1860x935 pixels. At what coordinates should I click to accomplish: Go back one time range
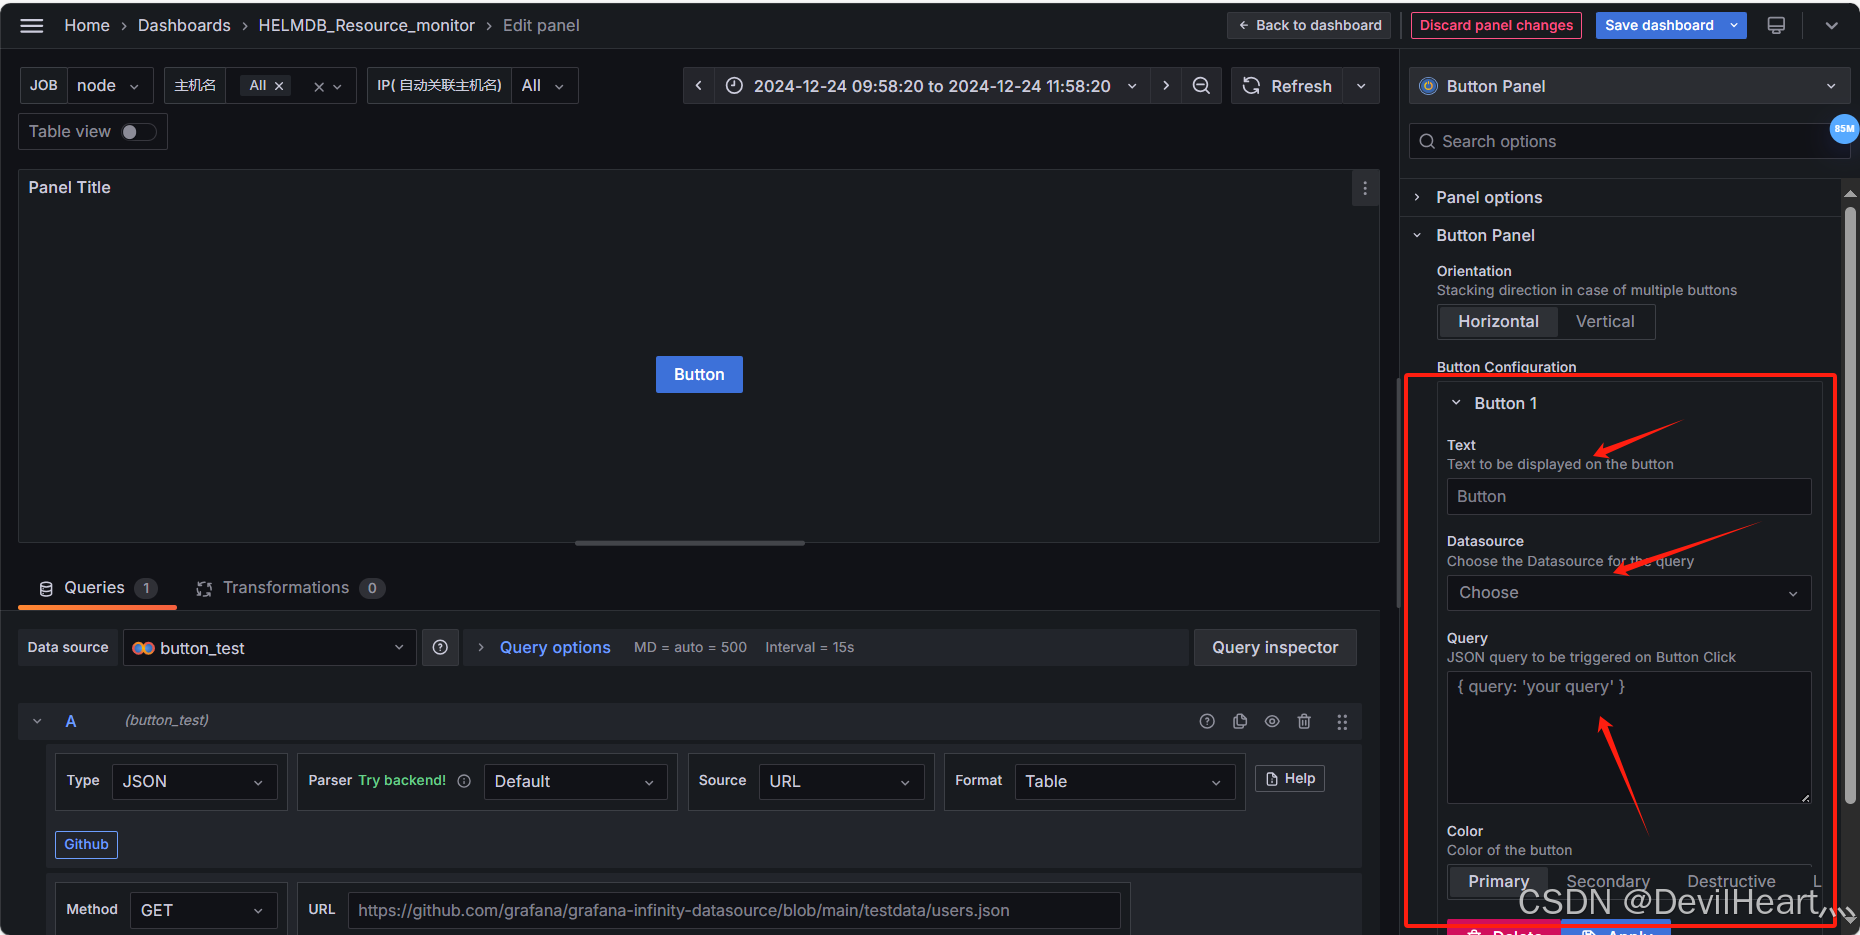699,86
